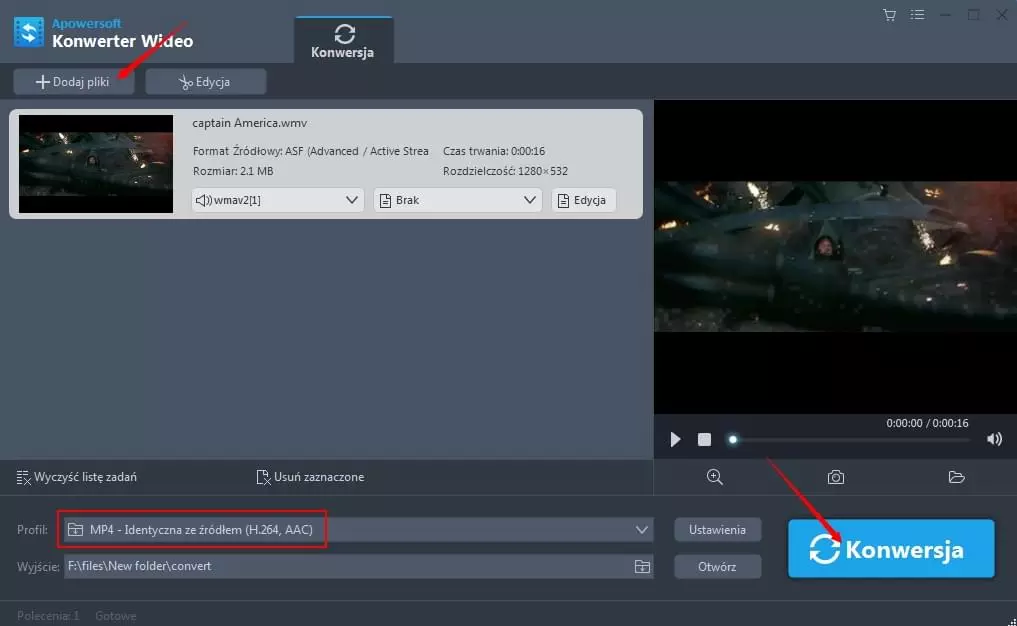
Task: Click the zoom magnifier icon under preview
Action: pos(715,477)
